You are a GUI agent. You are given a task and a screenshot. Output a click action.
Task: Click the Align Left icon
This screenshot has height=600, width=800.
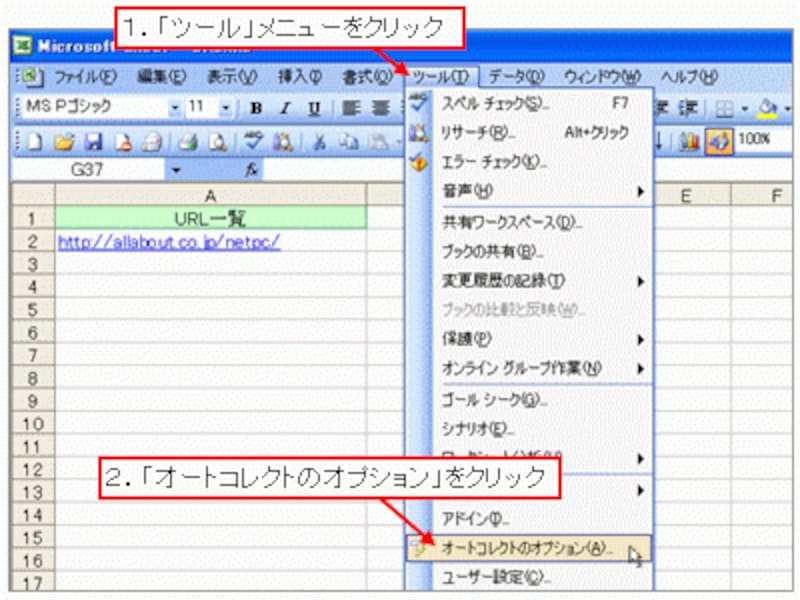coord(351,108)
